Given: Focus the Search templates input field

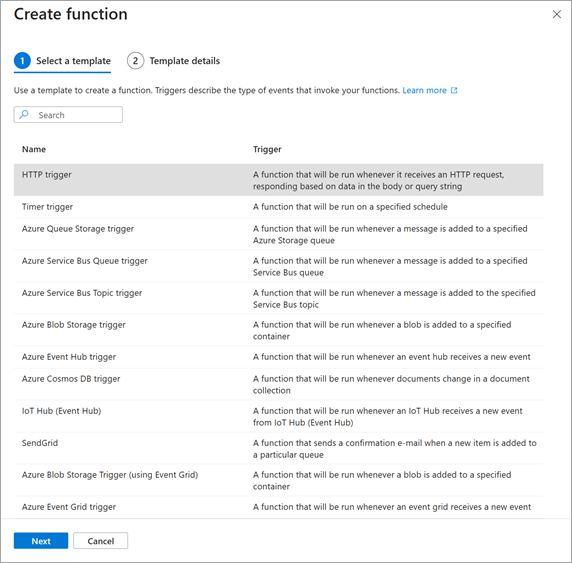Looking at the screenshot, I should pos(68,115).
